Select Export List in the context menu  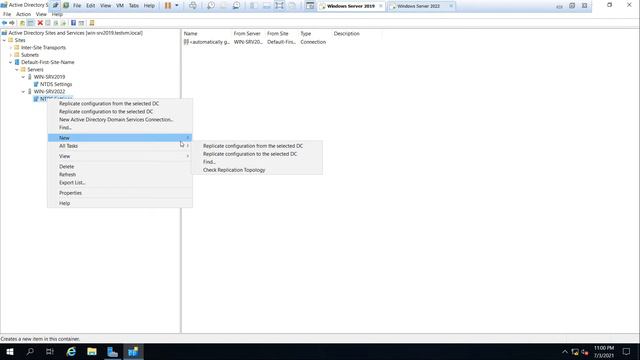pyautogui.click(x=120, y=182)
